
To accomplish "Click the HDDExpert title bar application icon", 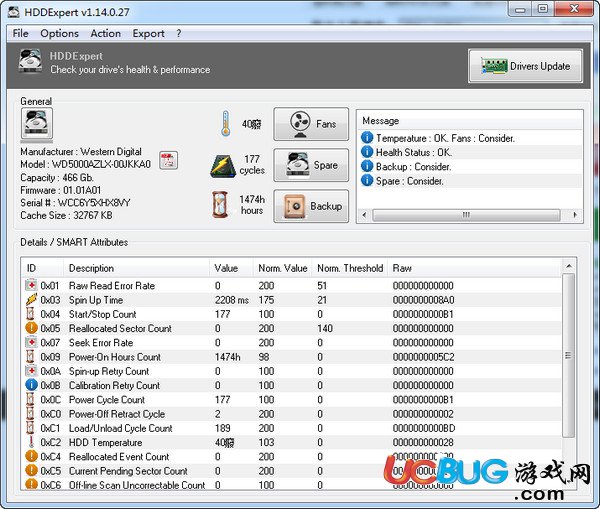I will coord(13,12).
